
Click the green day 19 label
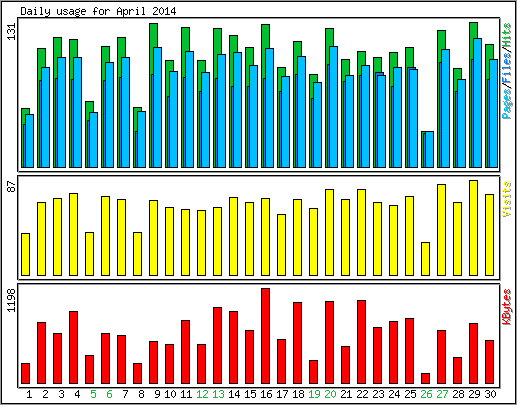[x=314, y=394]
